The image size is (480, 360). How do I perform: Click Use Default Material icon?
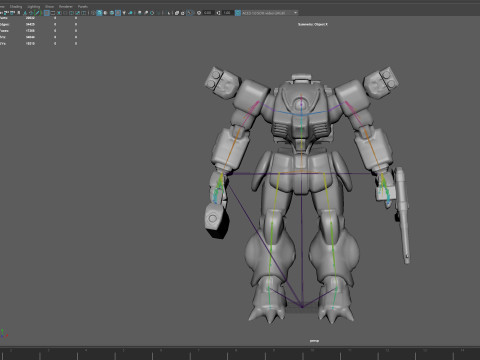[x=105, y=13]
